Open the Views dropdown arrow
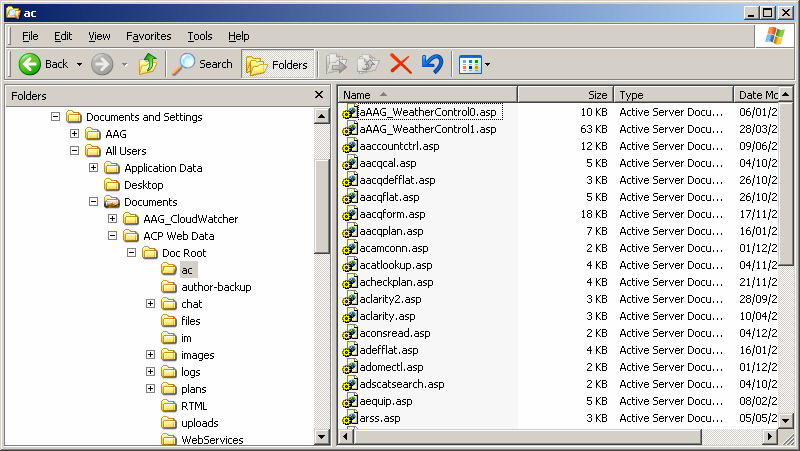 [487, 64]
